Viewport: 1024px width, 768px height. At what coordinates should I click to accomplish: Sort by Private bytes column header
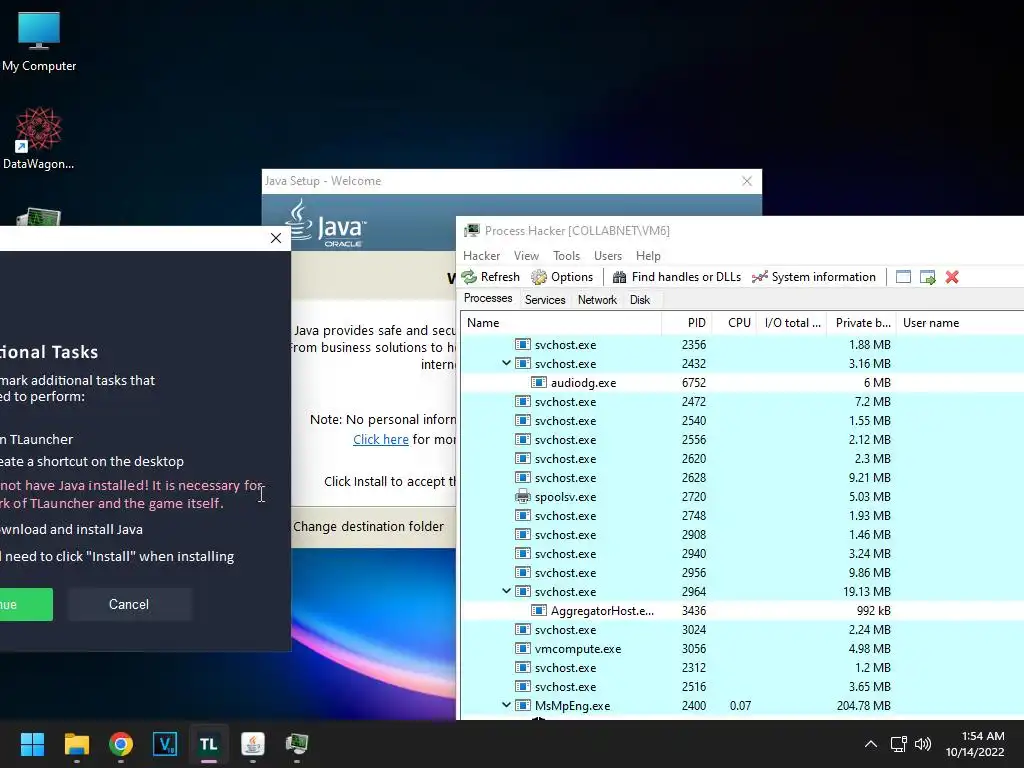coord(861,323)
